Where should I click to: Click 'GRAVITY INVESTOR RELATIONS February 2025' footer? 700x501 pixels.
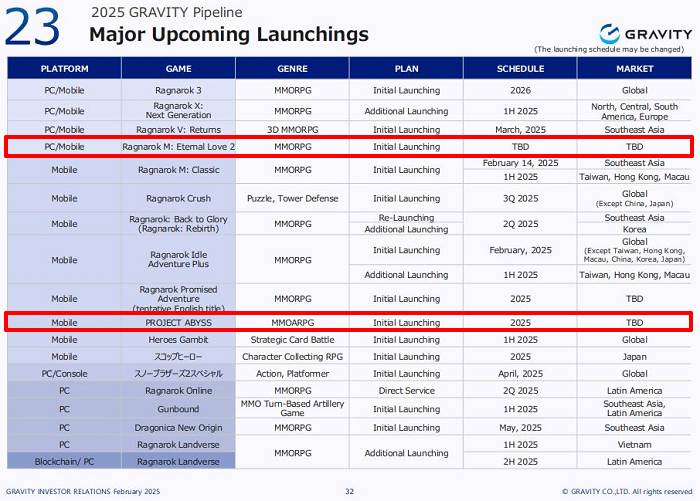83,491
